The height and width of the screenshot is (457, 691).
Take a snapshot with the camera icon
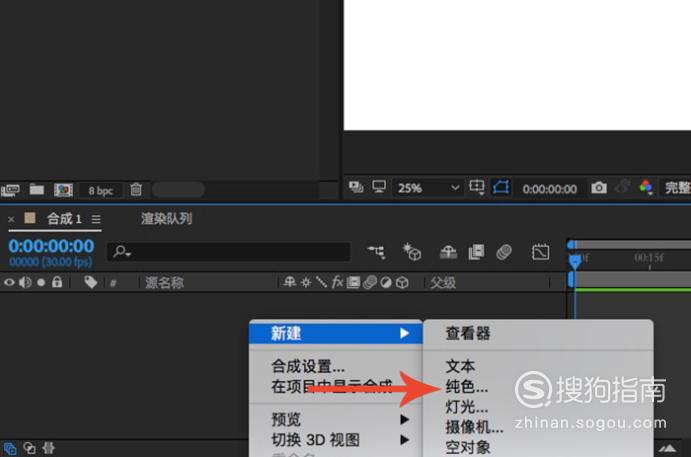click(x=598, y=188)
